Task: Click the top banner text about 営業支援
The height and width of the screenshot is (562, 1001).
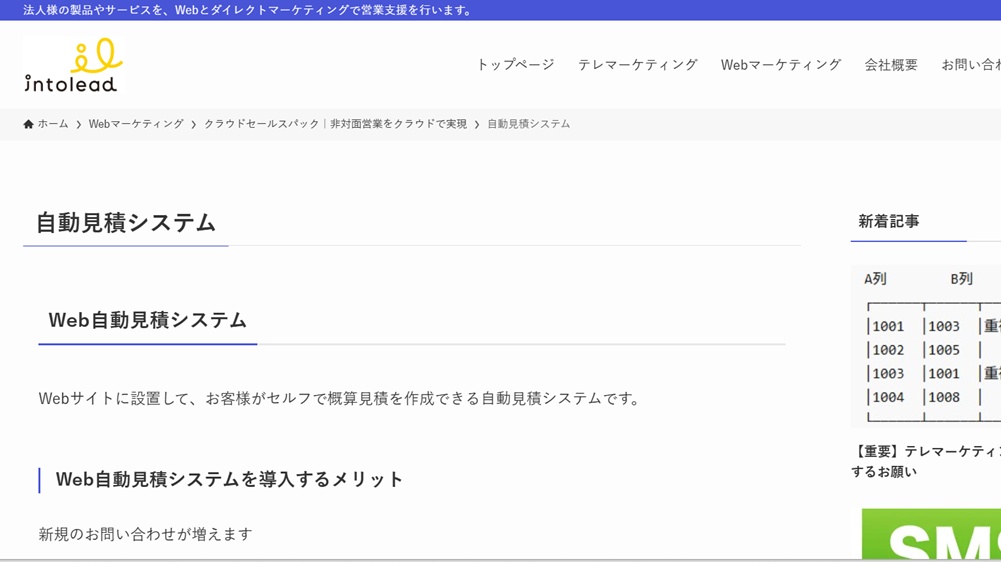Action: point(248,10)
